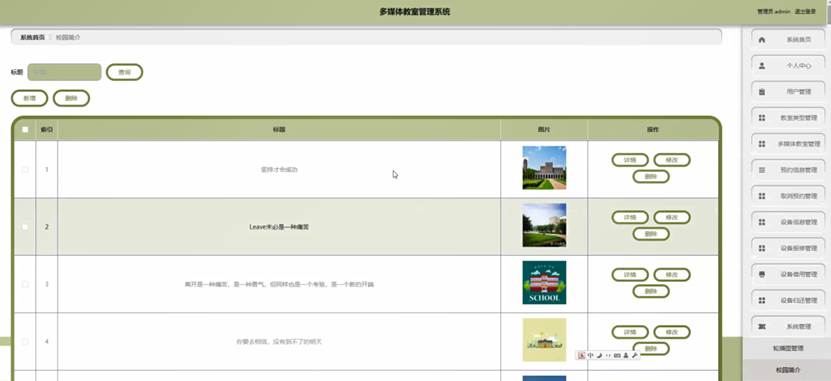Click the grid icon beside 设备归还管理
Viewport: 831px width, 381px height.
point(762,300)
